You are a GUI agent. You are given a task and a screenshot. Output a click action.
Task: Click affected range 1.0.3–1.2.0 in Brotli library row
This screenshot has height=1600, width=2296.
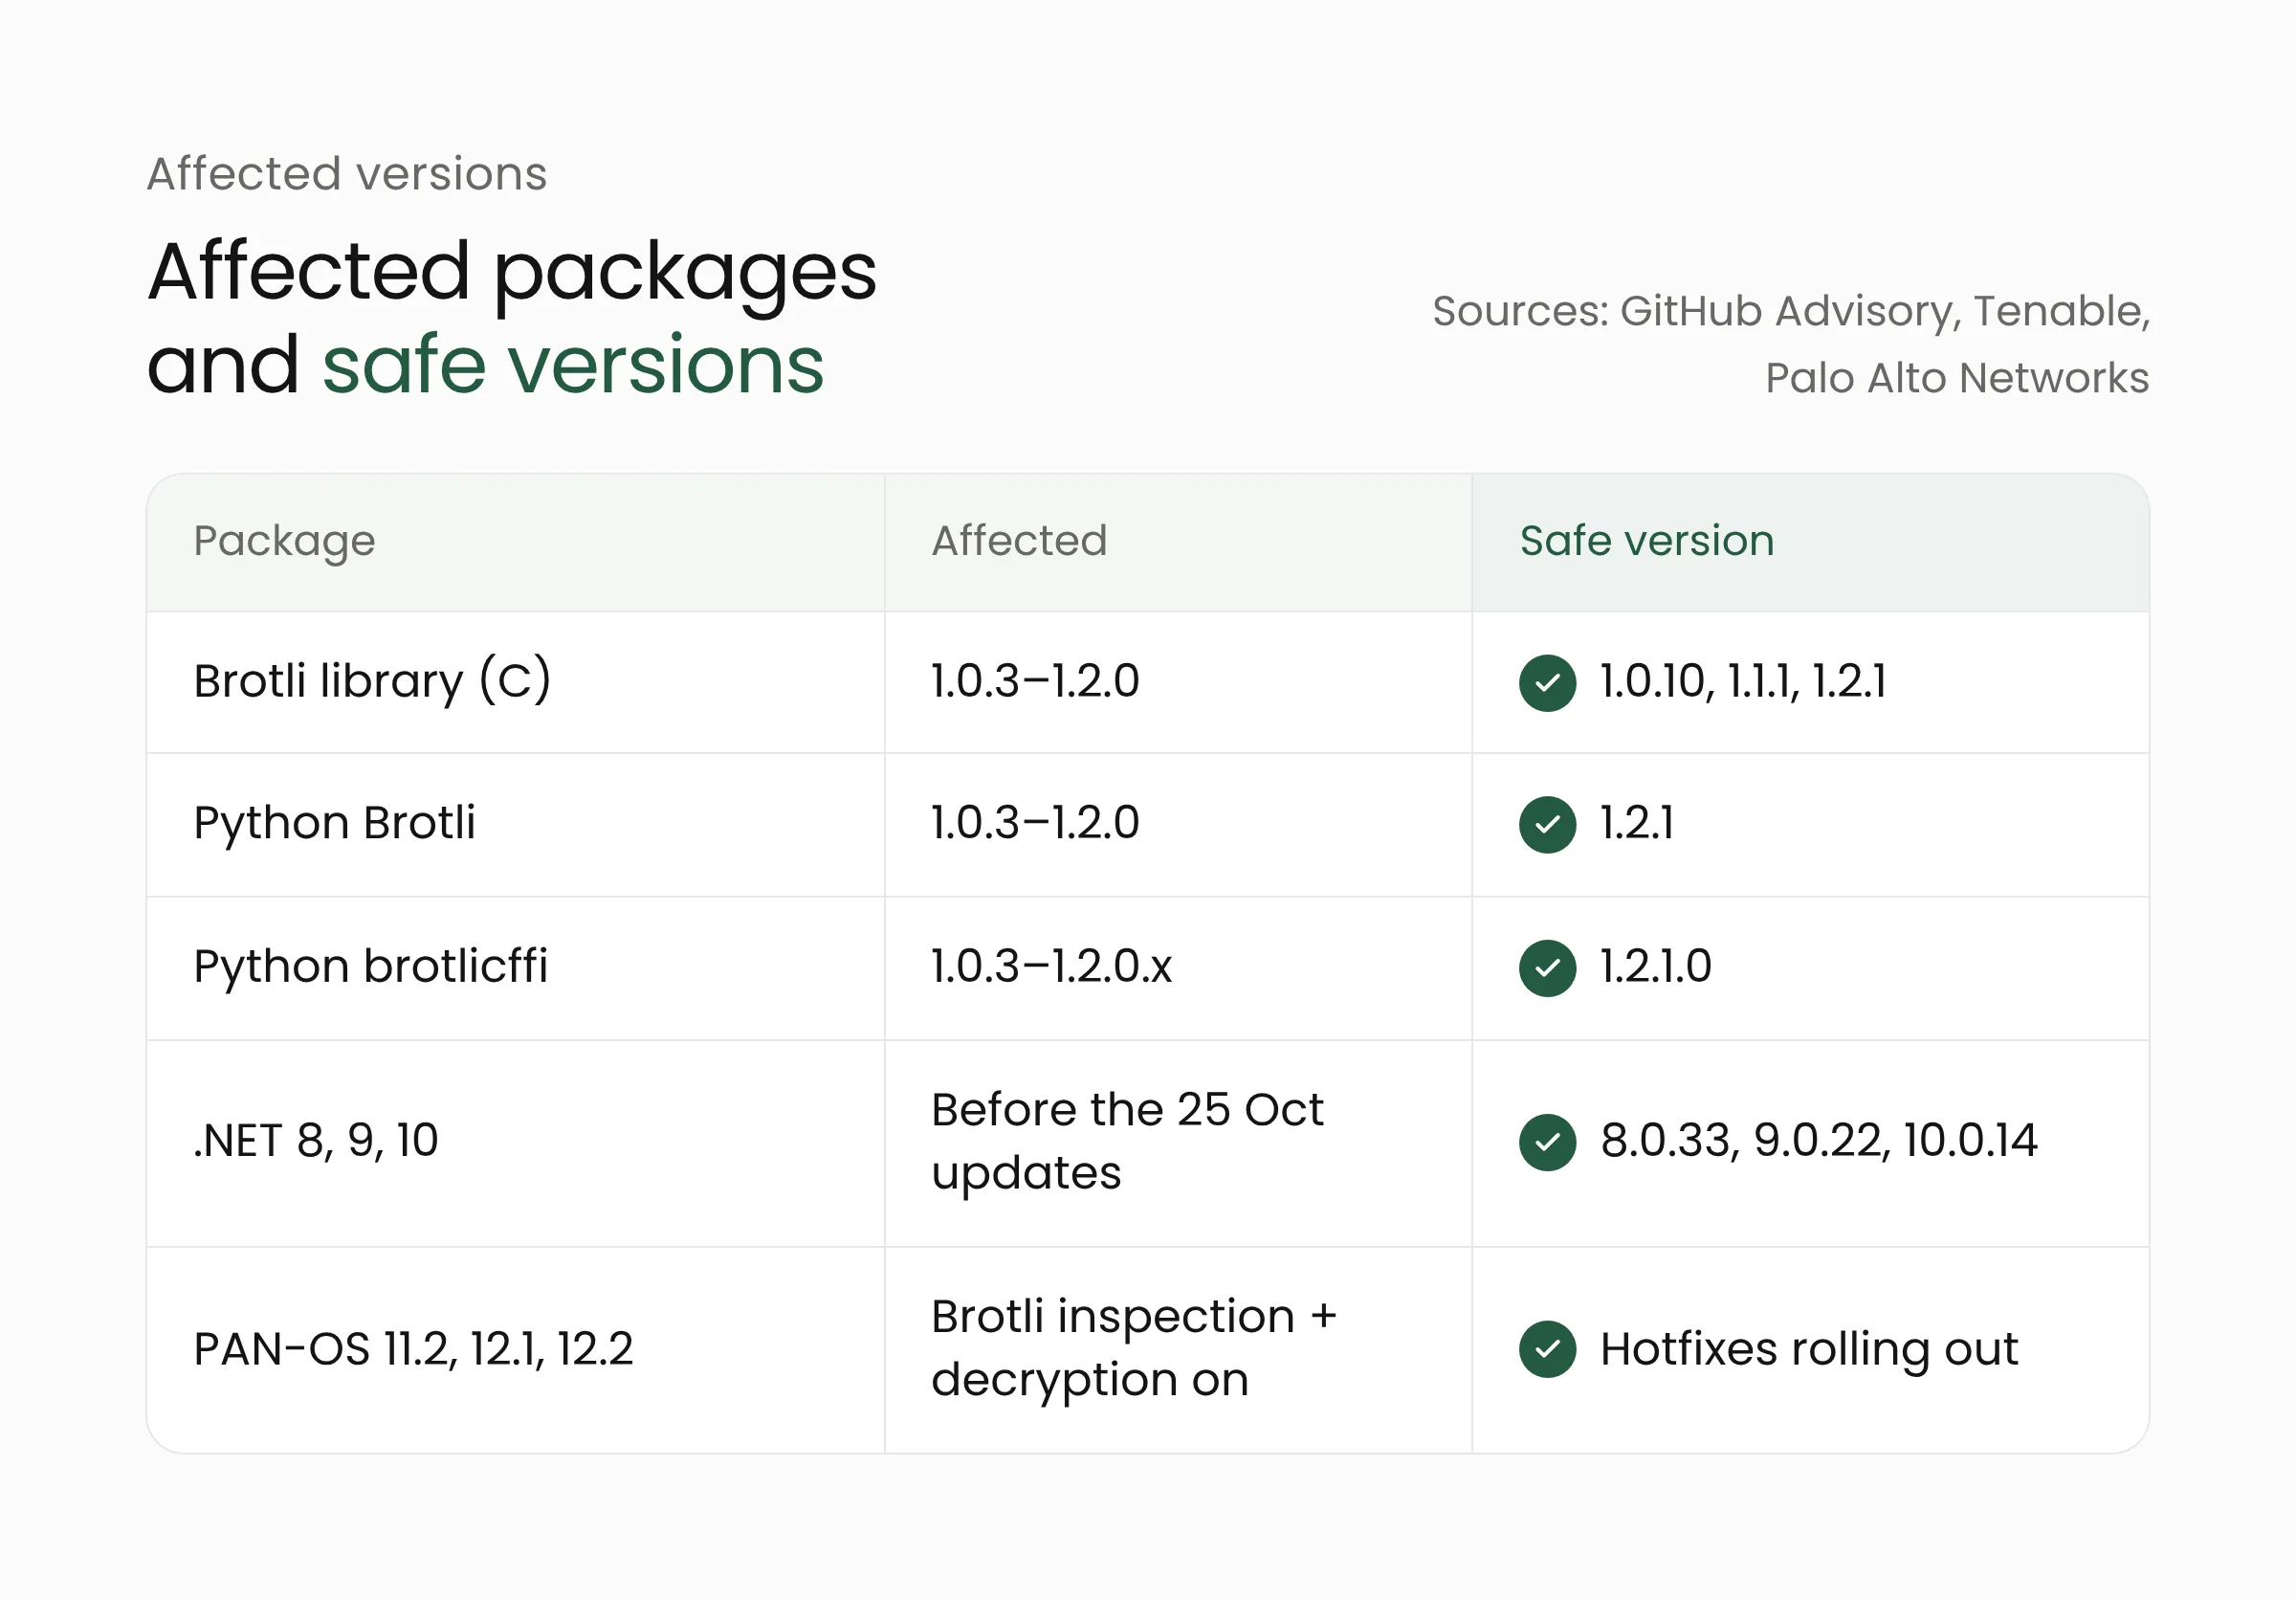point(1035,681)
